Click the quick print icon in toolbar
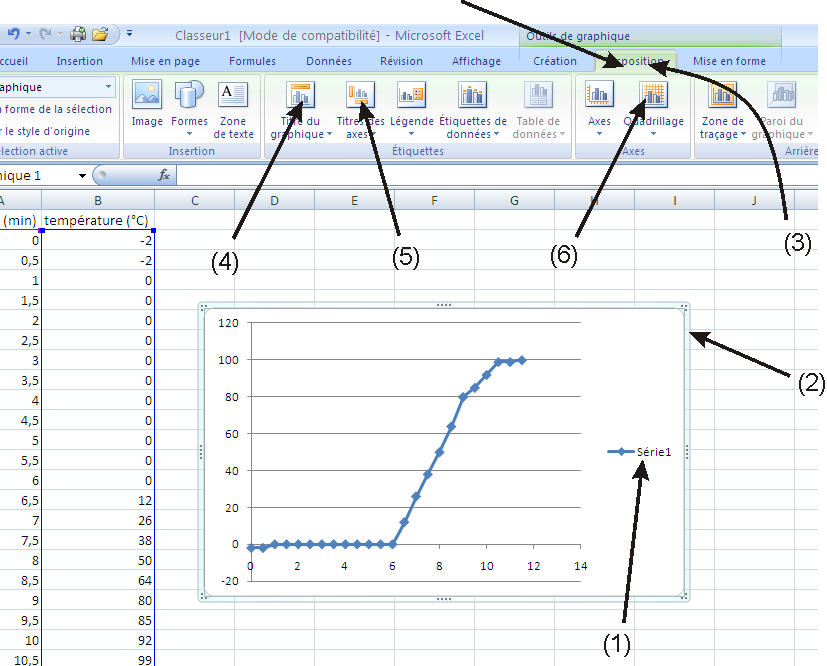The height and width of the screenshot is (666, 827). click(x=78, y=34)
